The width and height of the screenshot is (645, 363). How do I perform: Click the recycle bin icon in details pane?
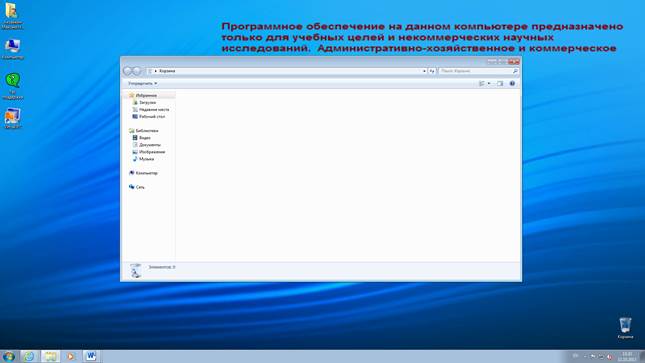[x=135, y=271]
